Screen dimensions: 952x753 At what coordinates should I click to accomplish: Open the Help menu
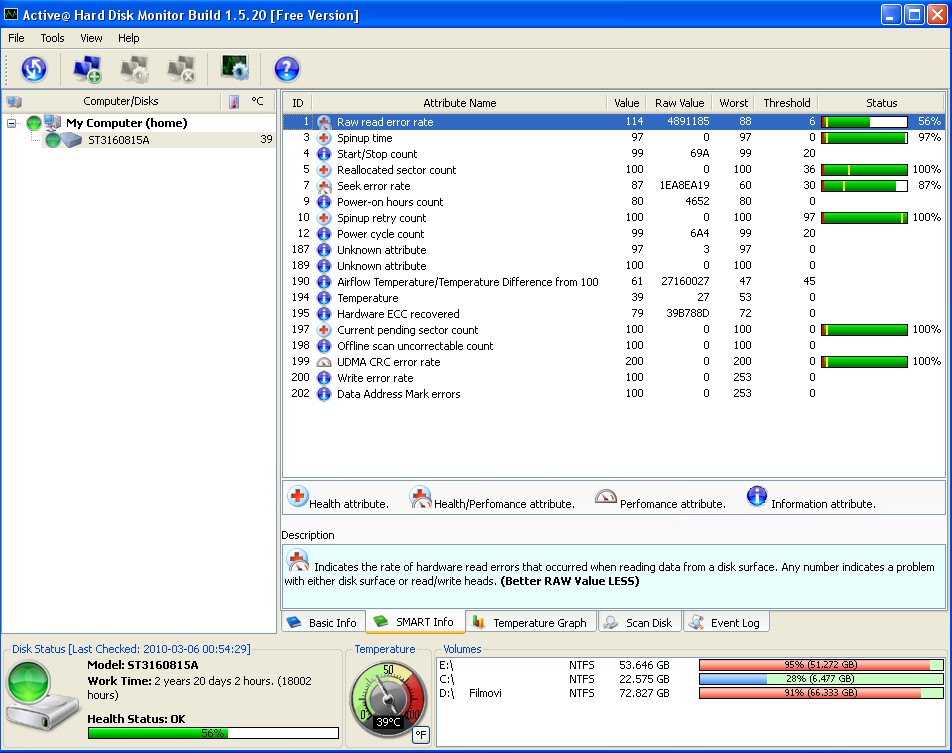[129, 38]
